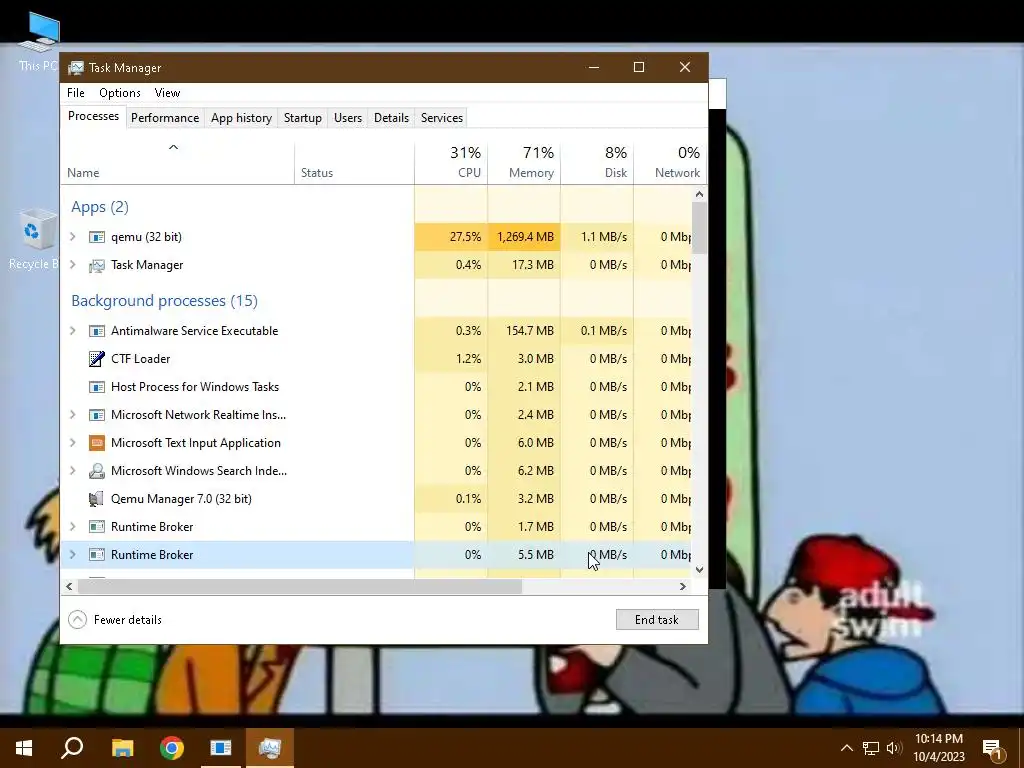
Task: Open the notification center icon
Action: coord(992,748)
